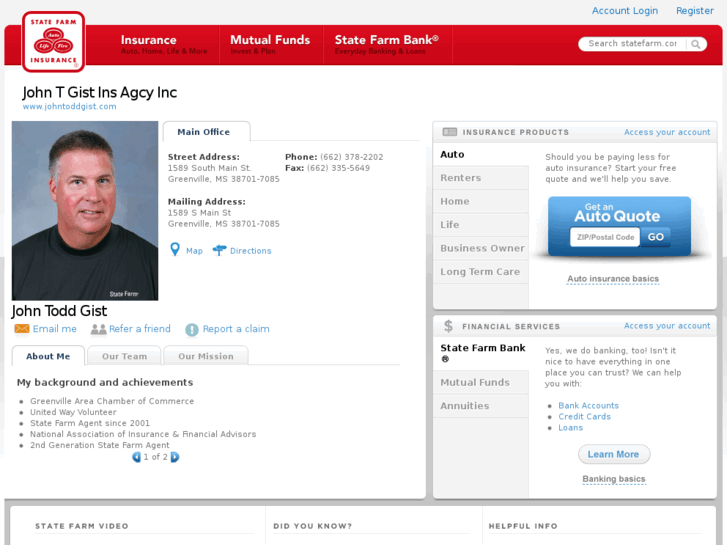This screenshot has height=545, width=727.
Task: Open the Mutual Funds header menu
Action: pos(270,45)
